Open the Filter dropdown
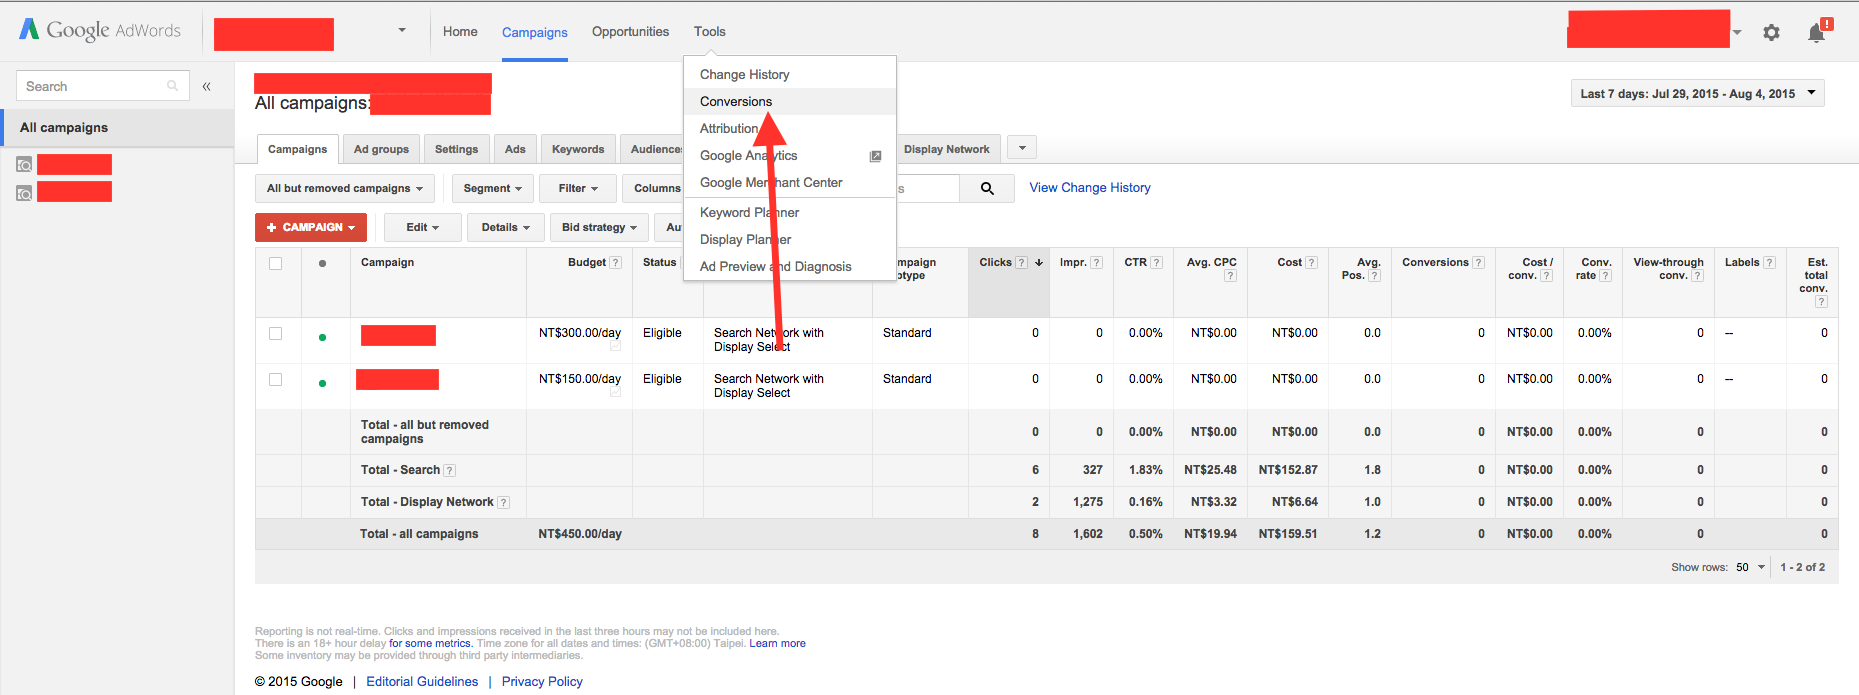The image size is (1859, 695). point(578,188)
